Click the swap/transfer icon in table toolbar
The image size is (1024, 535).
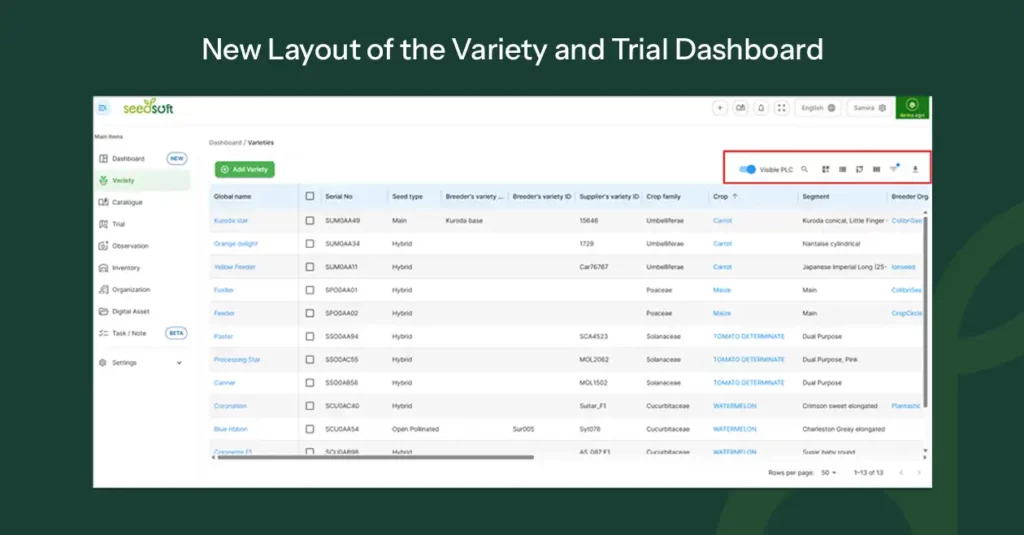[x=859, y=169]
